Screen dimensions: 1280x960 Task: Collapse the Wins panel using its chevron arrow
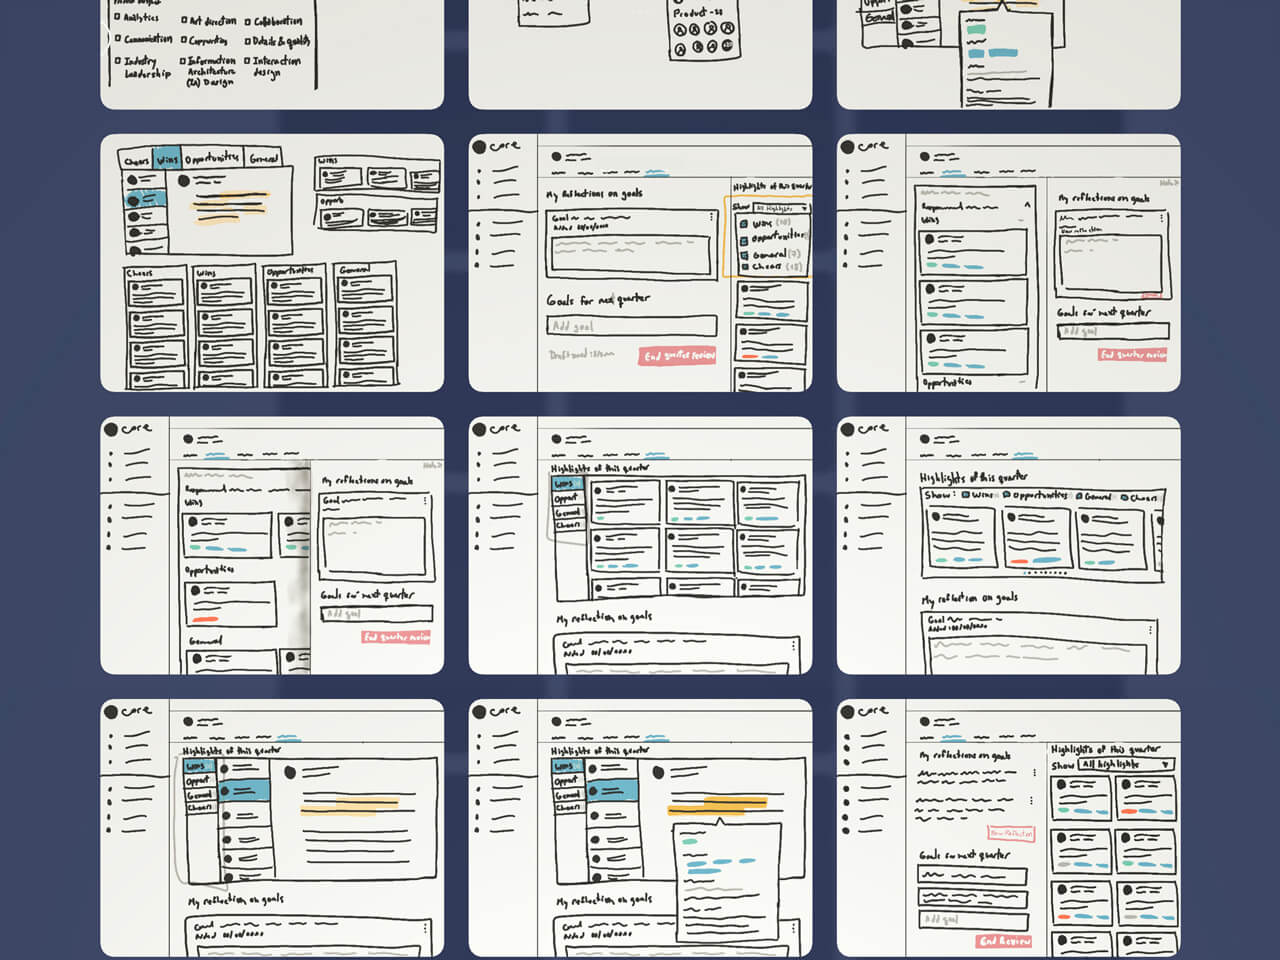click(1026, 204)
